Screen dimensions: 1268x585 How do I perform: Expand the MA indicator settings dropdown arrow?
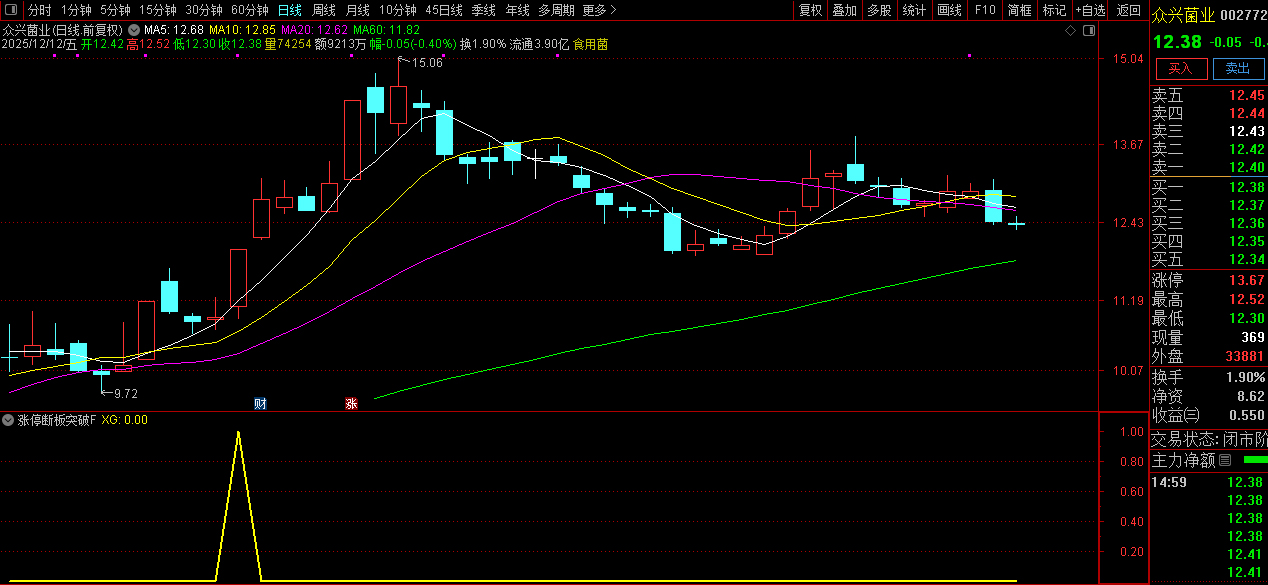tap(134, 30)
